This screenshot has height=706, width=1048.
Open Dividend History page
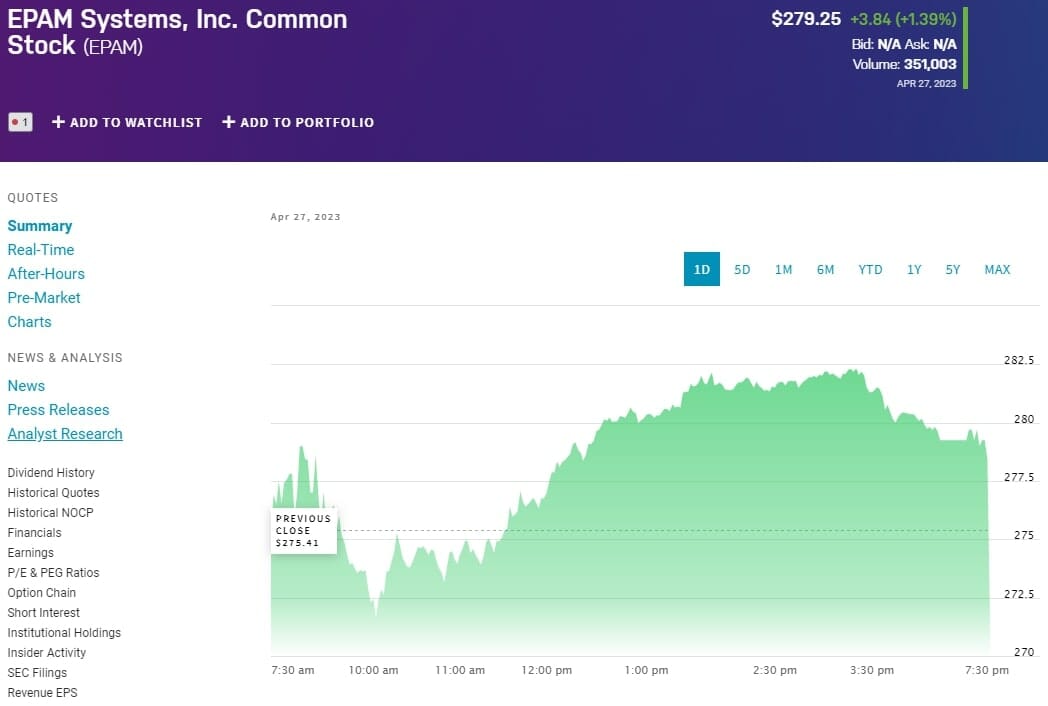(51, 473)
